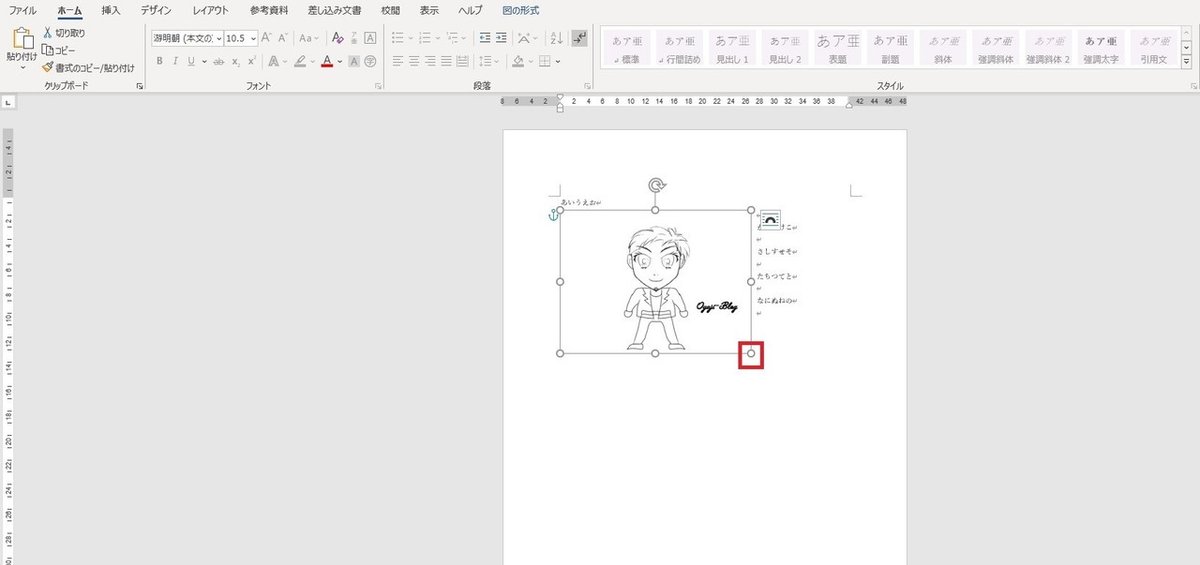Apply the 標準 style
The width and height of the screenshot is (1200, 565).
pos(626,48)
